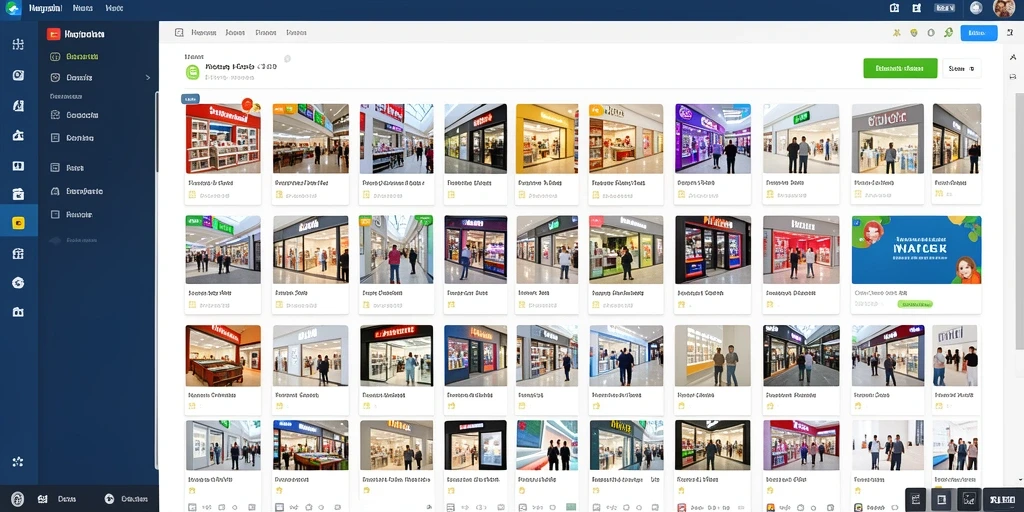Screen dimensions: 1024x512
Task: Toggle yellow checkbox under purple neon store card
Action: point(681,195)
